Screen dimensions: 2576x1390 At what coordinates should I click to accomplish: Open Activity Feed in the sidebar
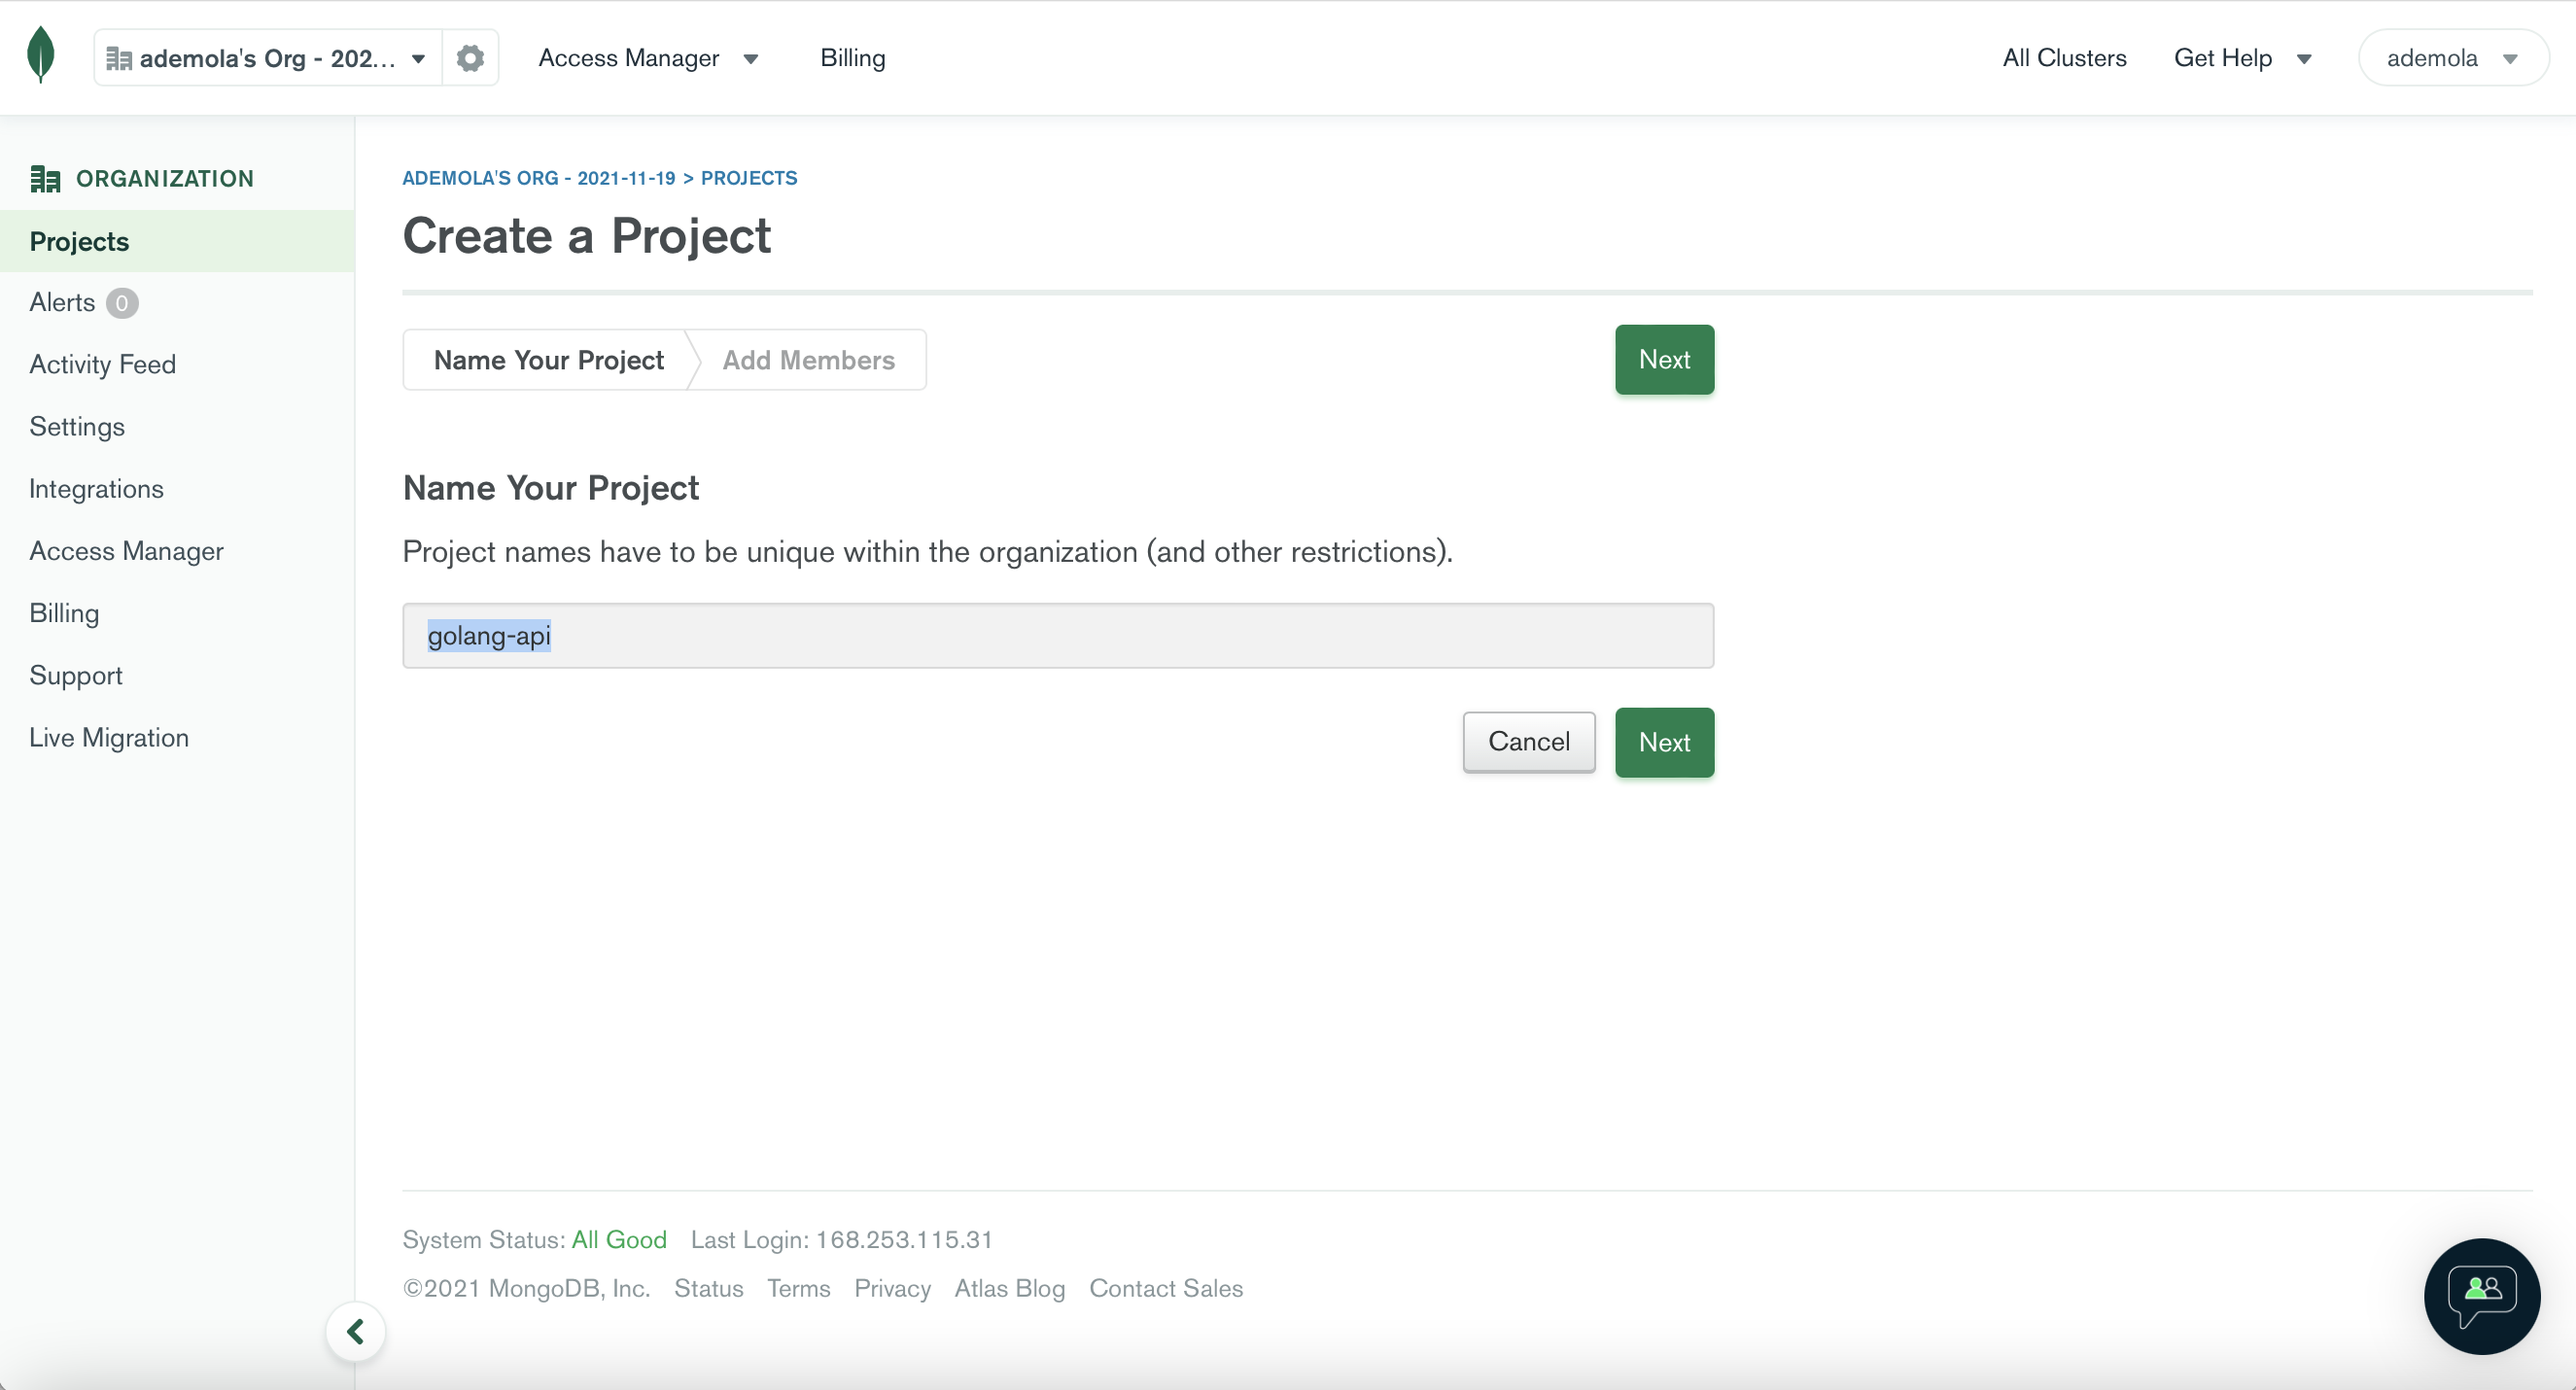point(102,364)
